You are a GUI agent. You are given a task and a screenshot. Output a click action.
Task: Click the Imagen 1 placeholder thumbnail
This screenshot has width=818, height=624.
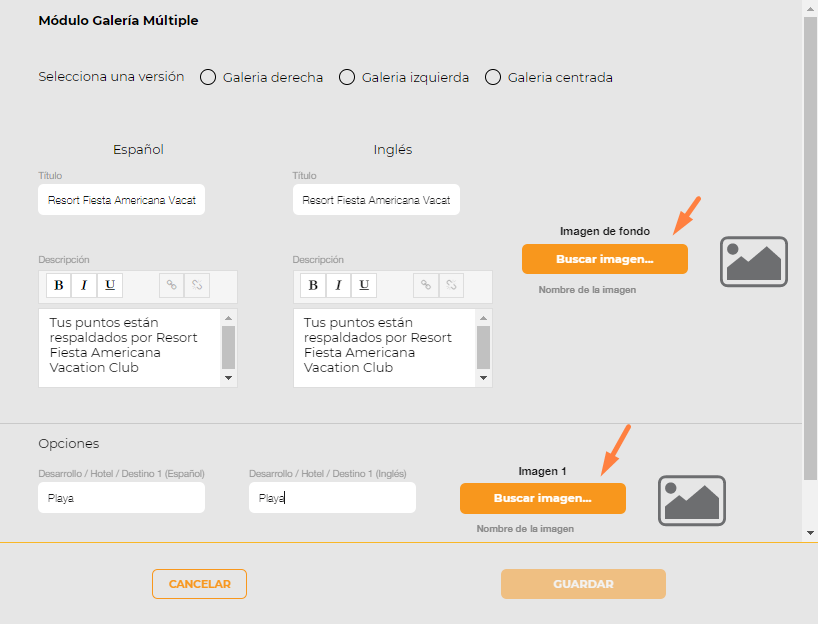click(x=692, y=500)
